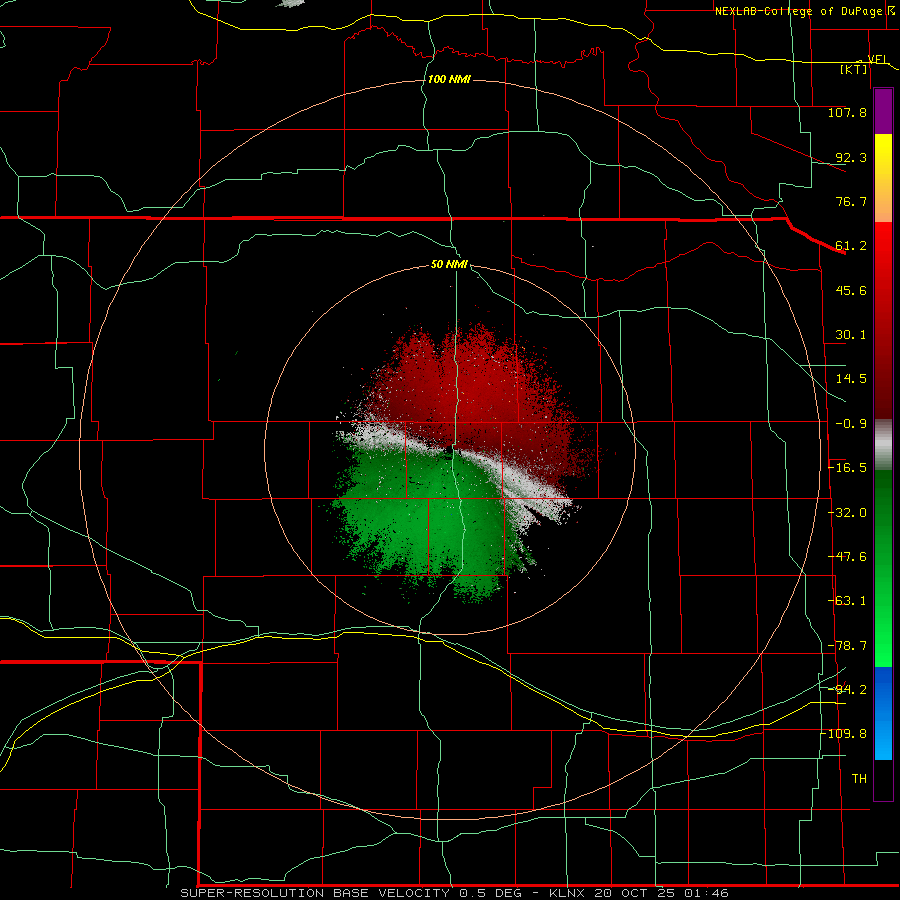Image resolution: width=900 pixels, height=900 pixels.
Task: Click the 76.7 legend value
Action: [851, 201]
